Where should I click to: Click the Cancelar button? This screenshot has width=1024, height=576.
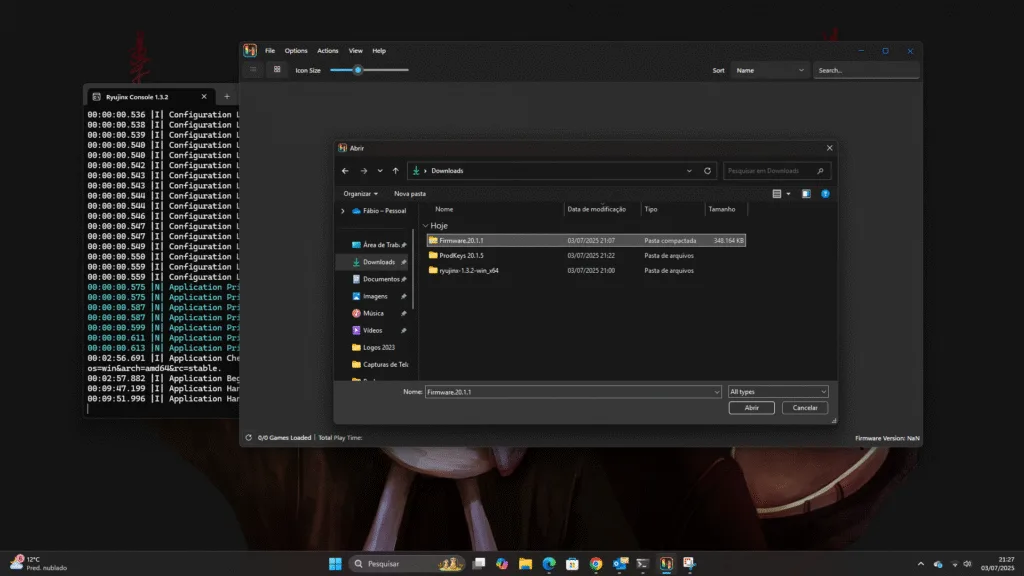pos(805,408)
